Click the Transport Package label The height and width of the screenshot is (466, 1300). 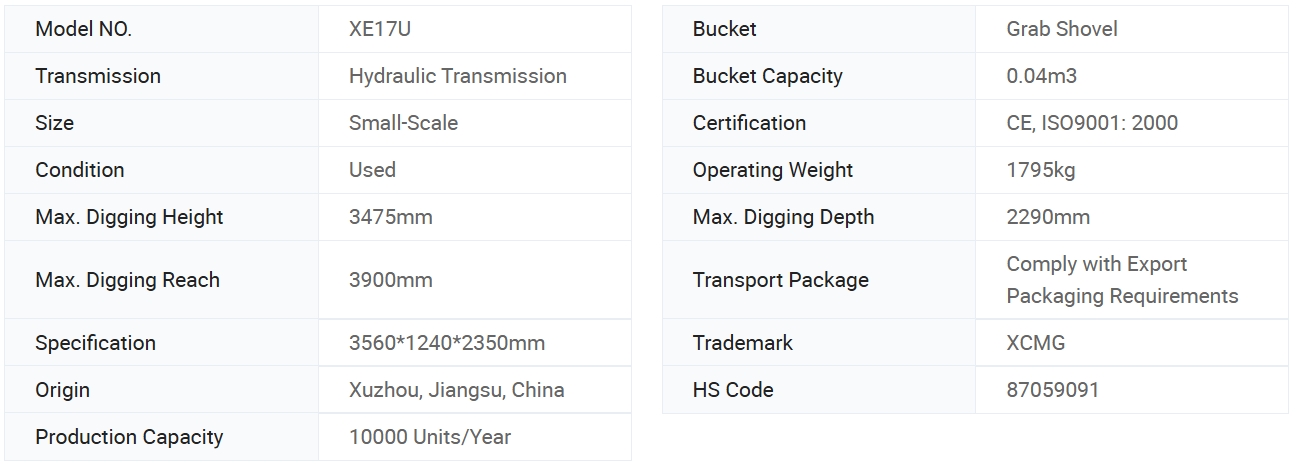pyautogui.click(x=780, y=280)
